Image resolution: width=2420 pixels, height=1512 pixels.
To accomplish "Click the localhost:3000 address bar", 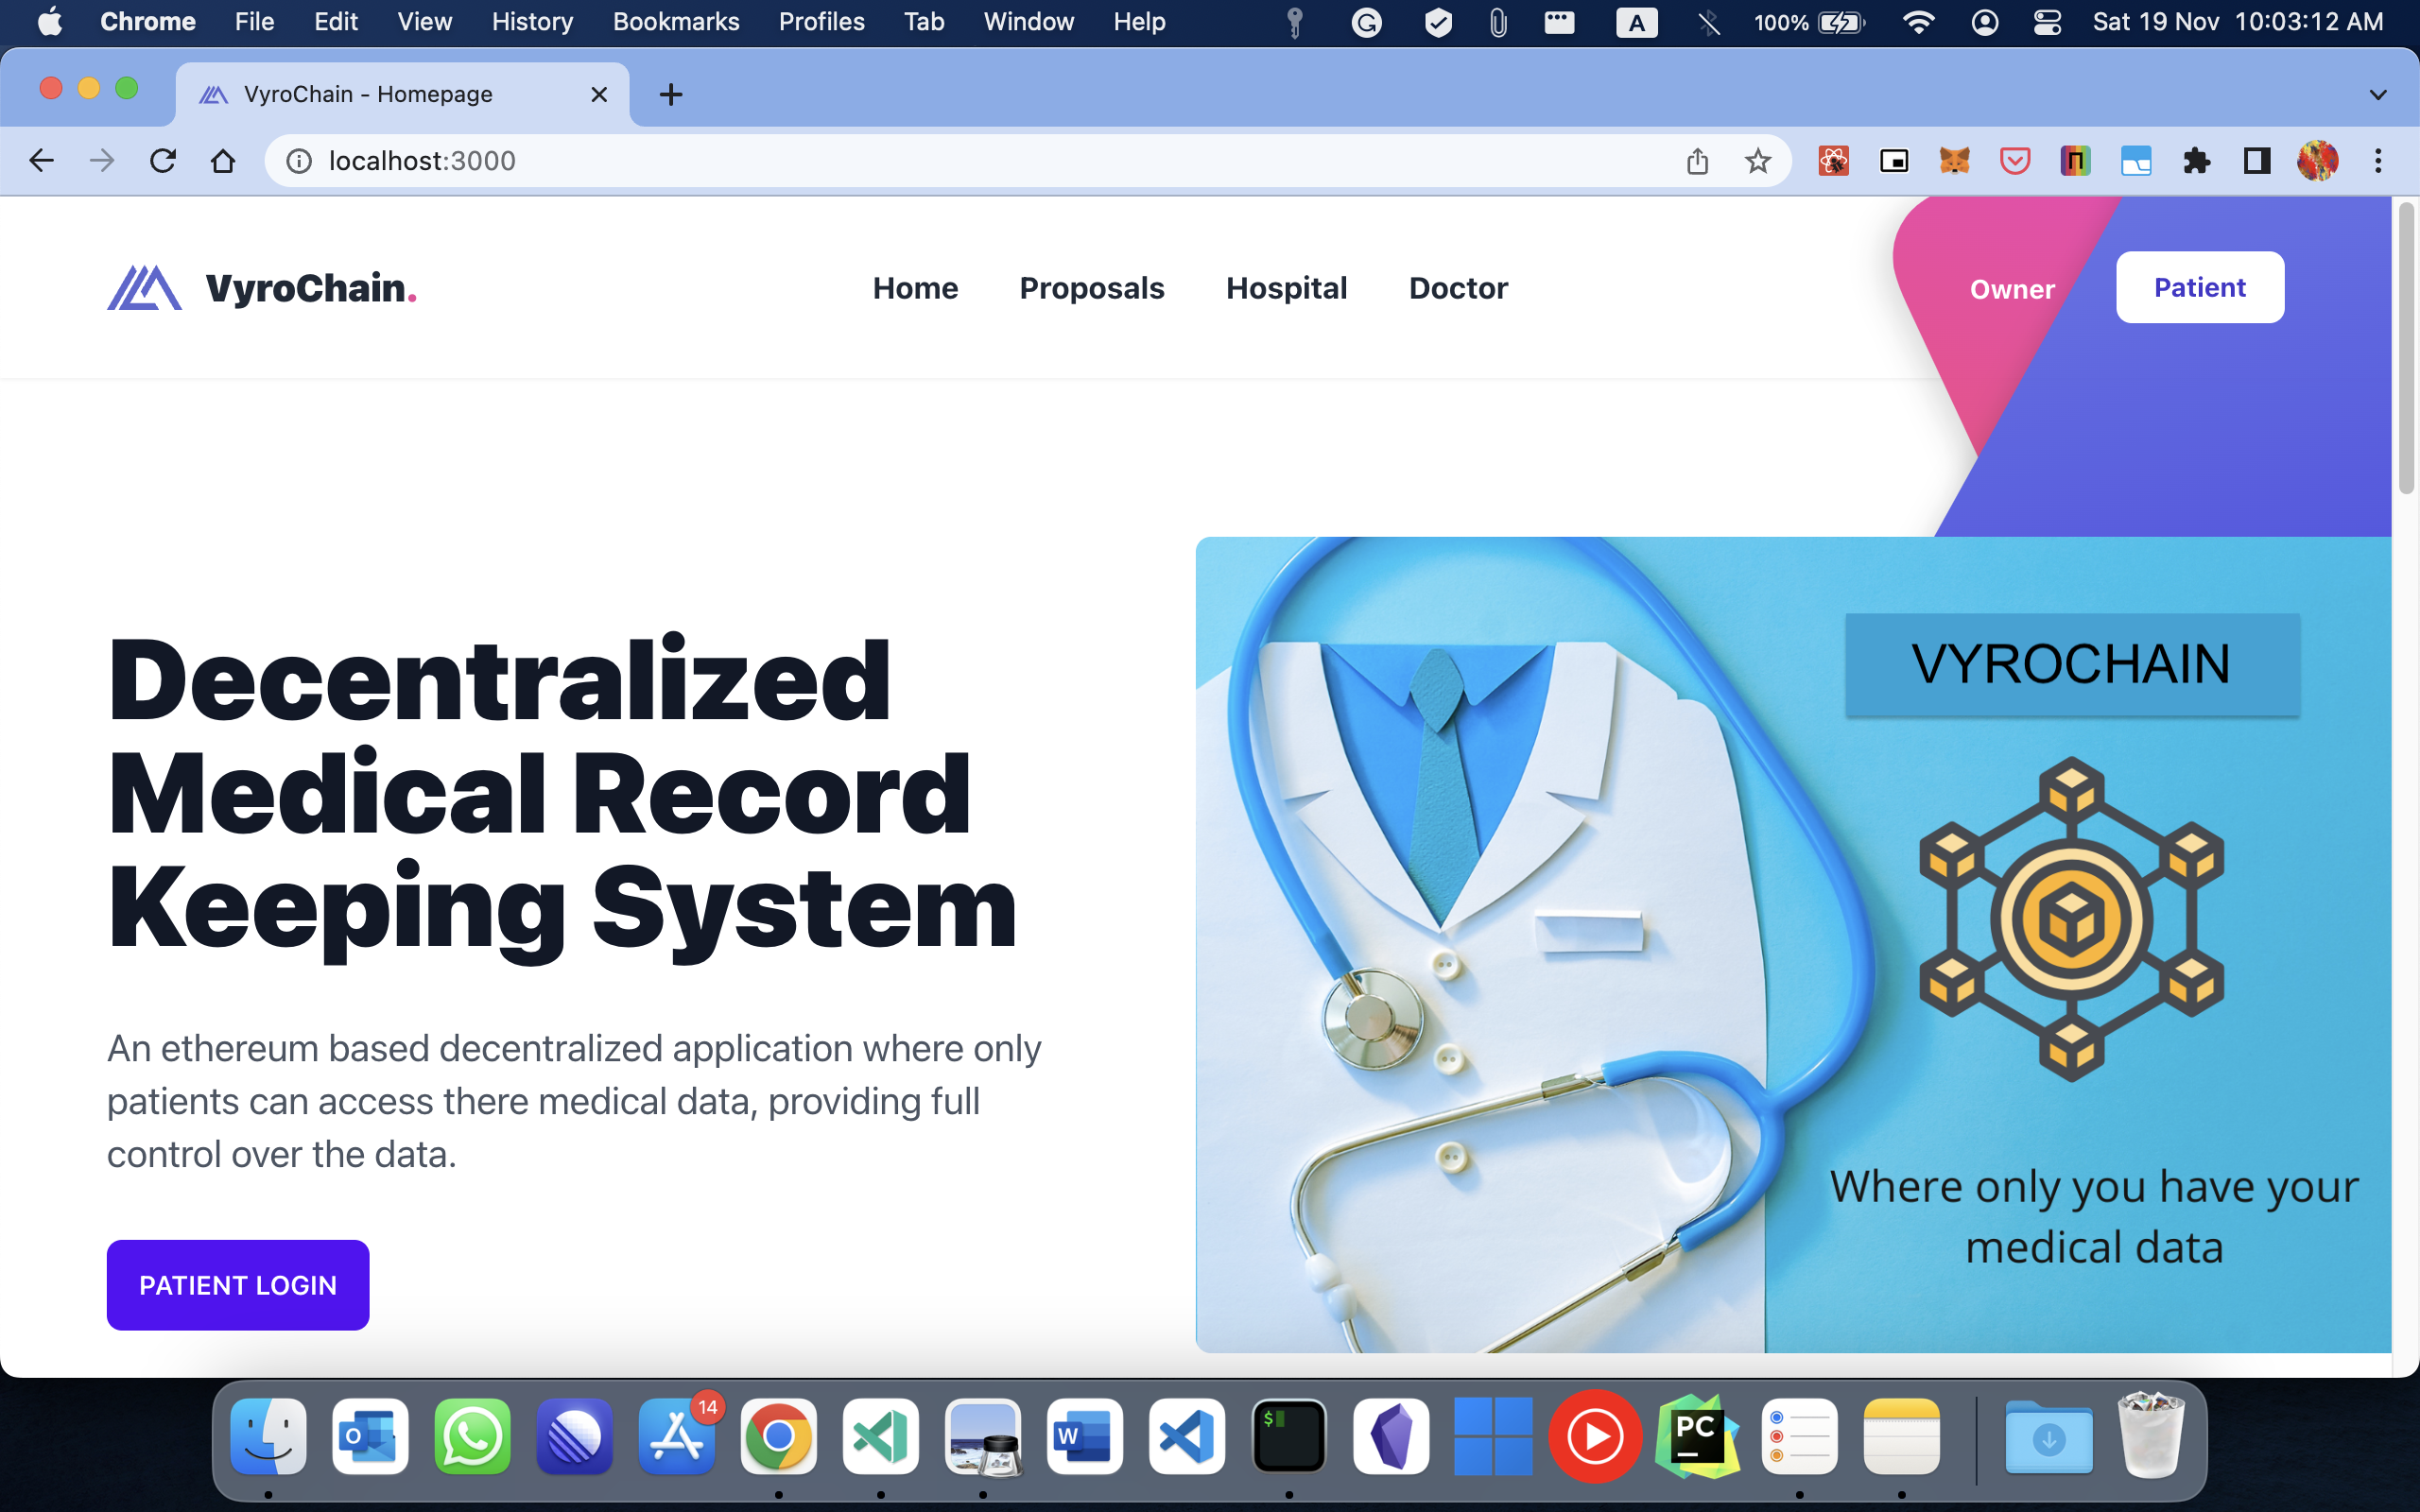I will [x=900, y=161].
